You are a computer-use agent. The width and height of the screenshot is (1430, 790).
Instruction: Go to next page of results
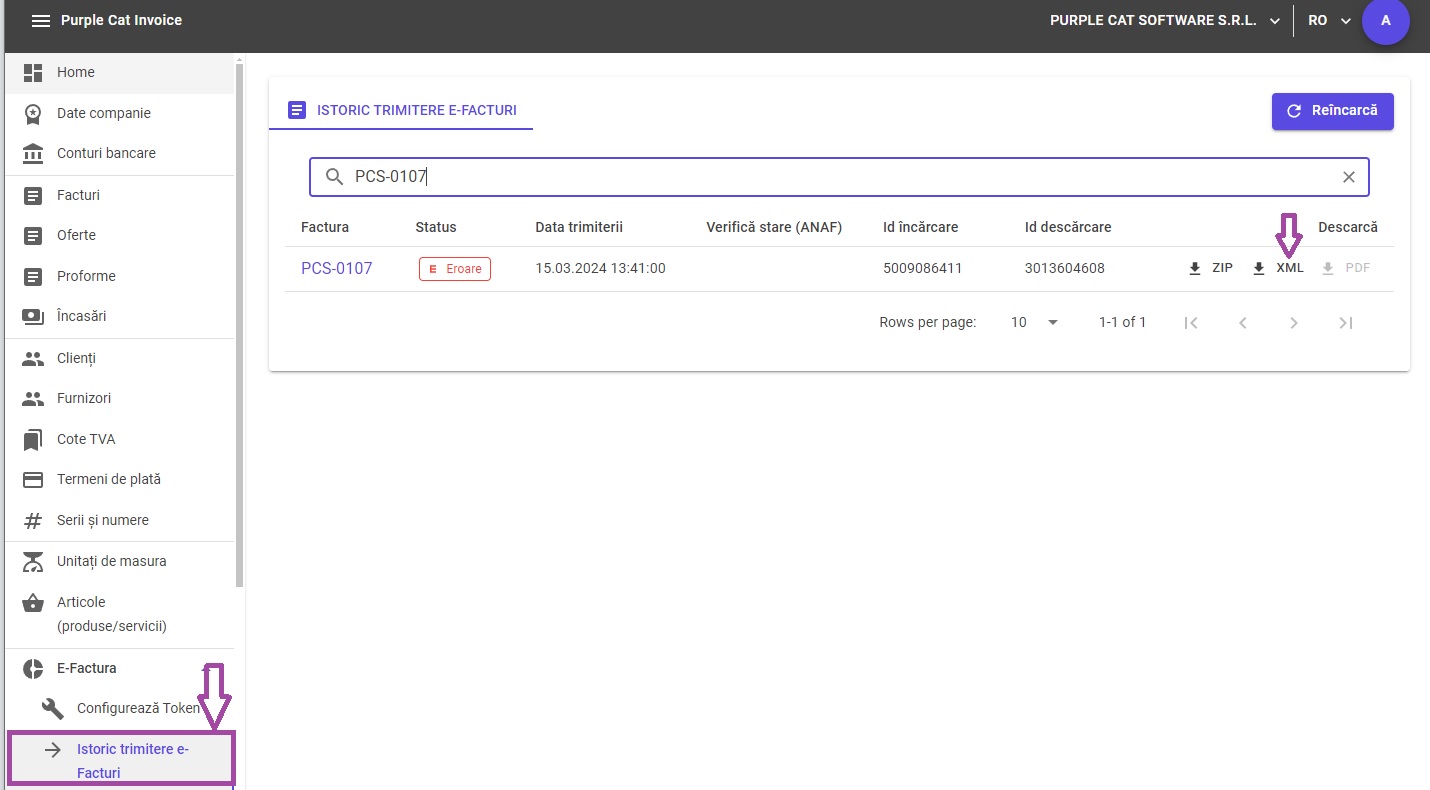coord(1293,322)
